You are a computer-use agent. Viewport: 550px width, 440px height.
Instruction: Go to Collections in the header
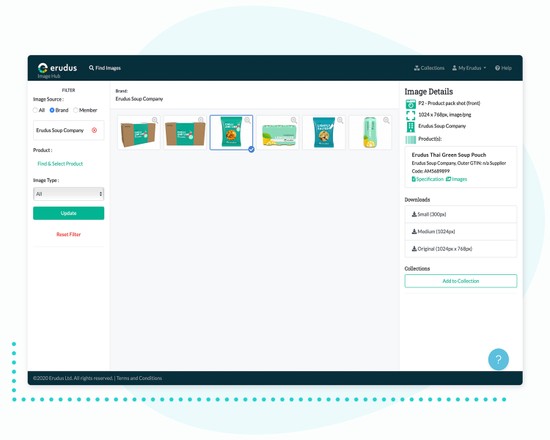pyautogui.click(x=429, y=68)
